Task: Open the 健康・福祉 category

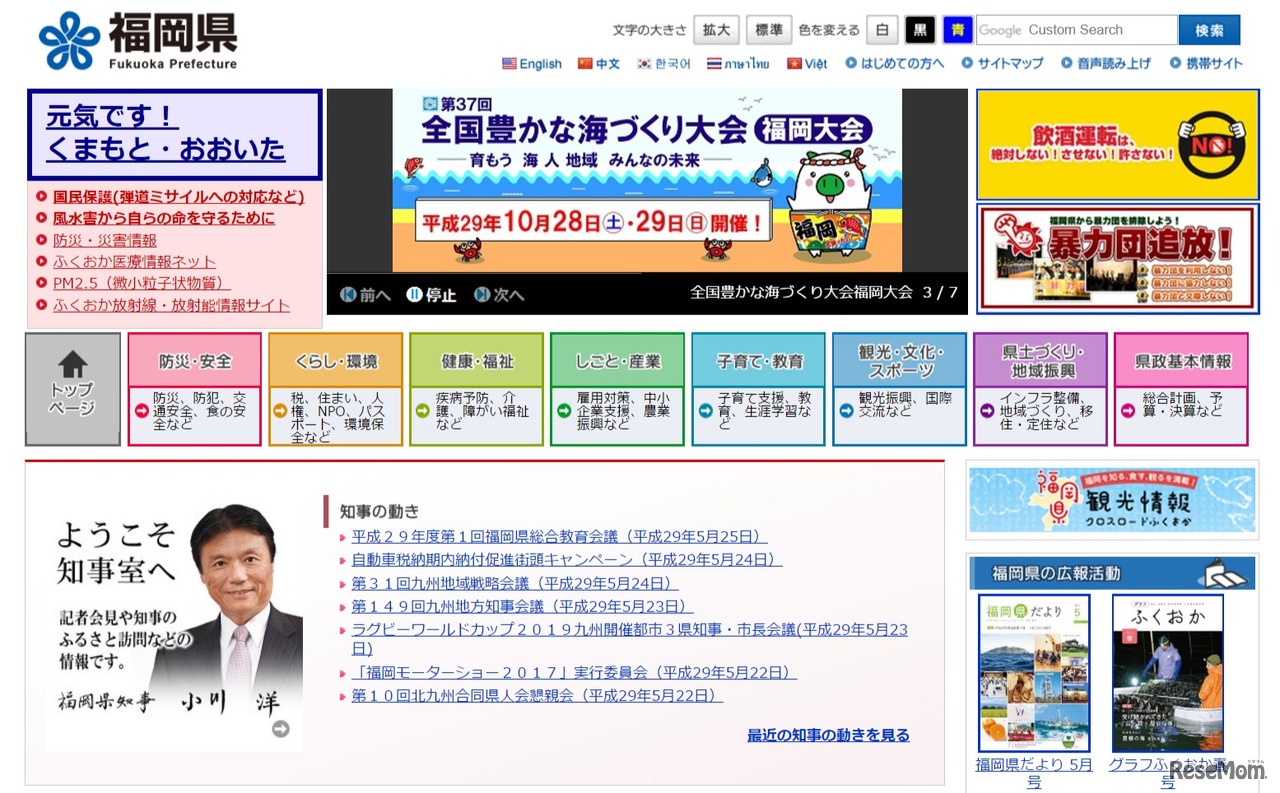Action: [476, 389]
